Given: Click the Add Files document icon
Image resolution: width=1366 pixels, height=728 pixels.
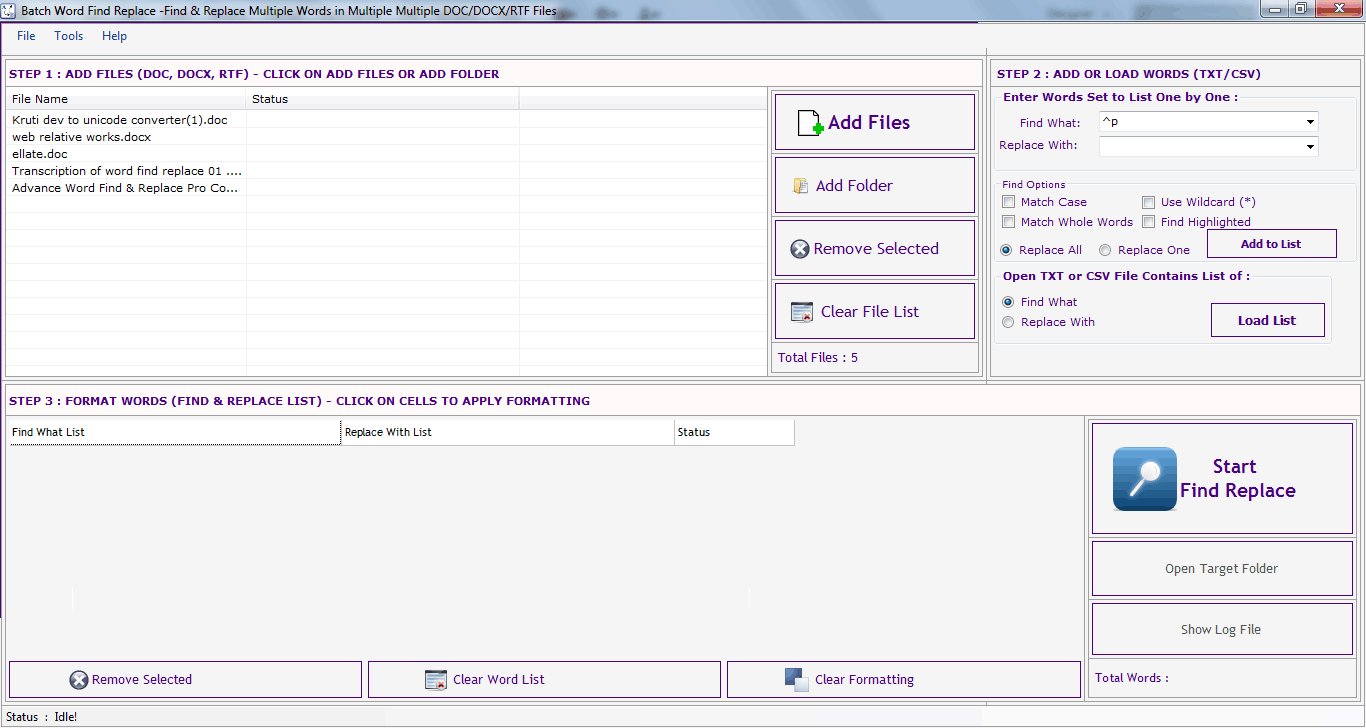Looking at the screenshot, I should (x=810, y=123).
